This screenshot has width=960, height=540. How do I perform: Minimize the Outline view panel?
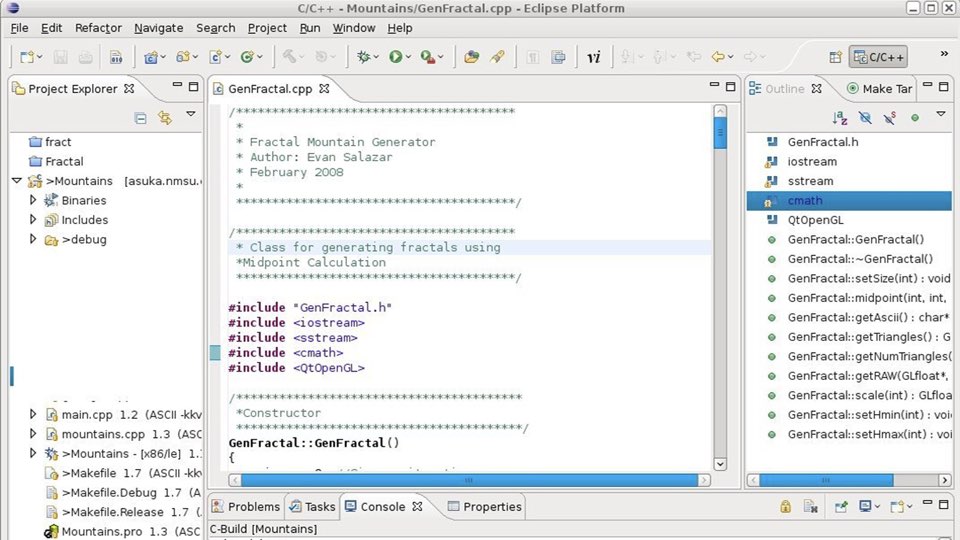click(x=928, y=85)
